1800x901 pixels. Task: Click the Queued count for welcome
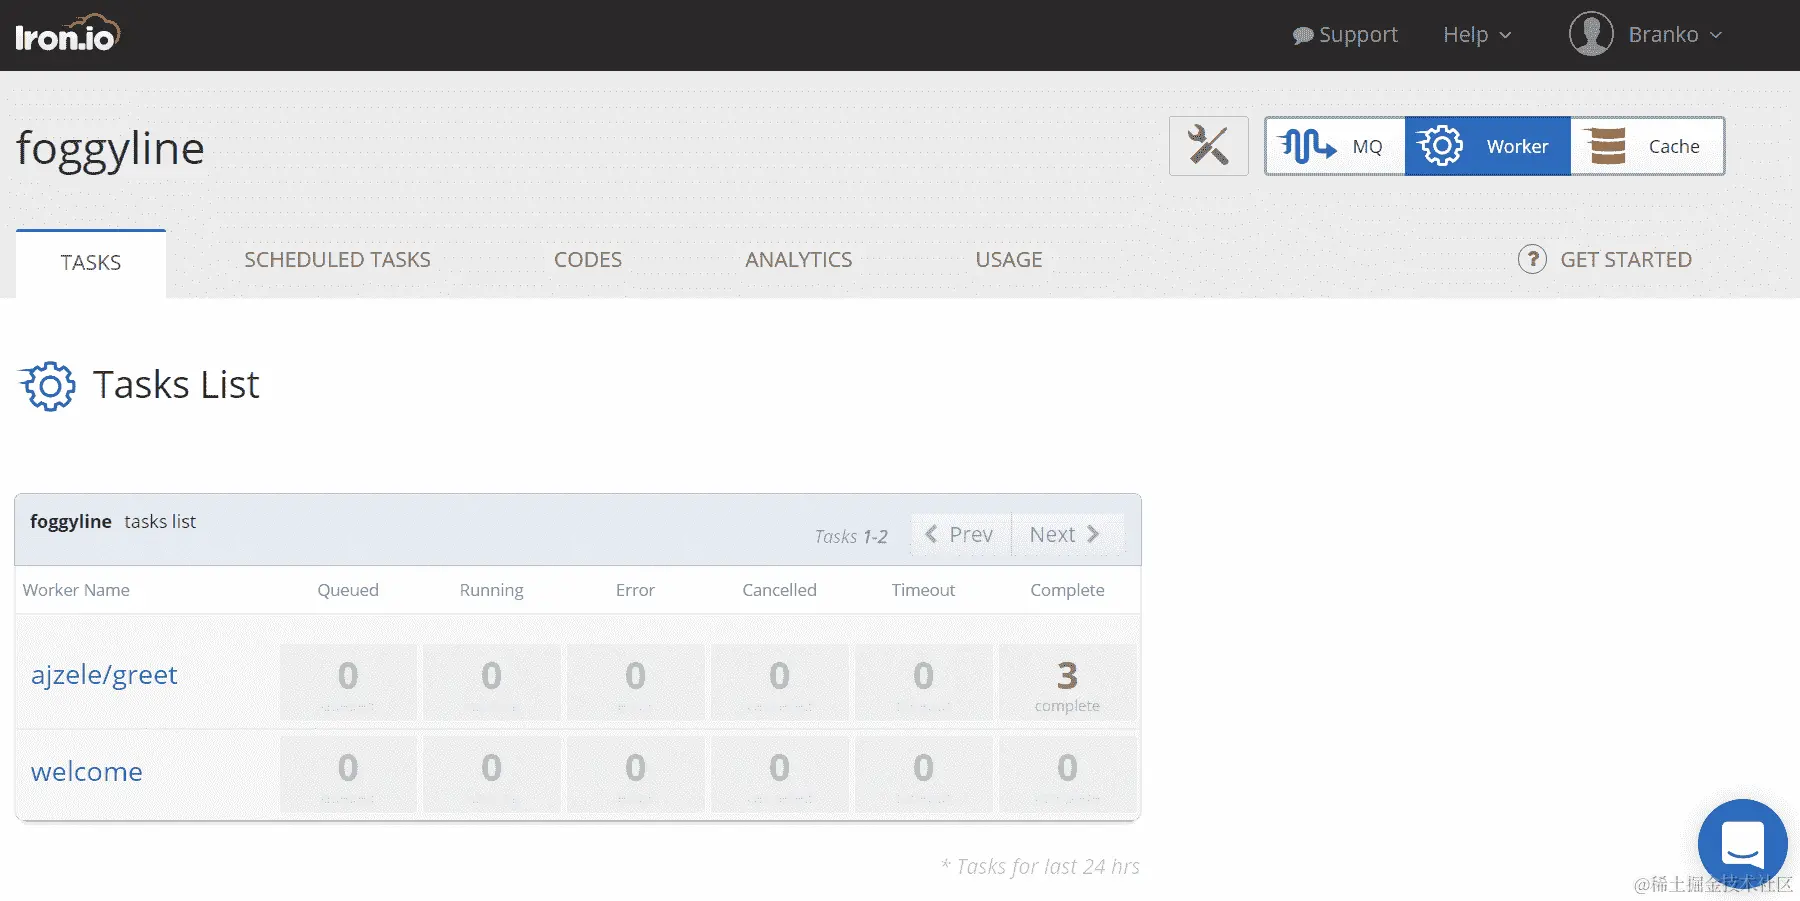pyautogui.click(x=348, y=774)
